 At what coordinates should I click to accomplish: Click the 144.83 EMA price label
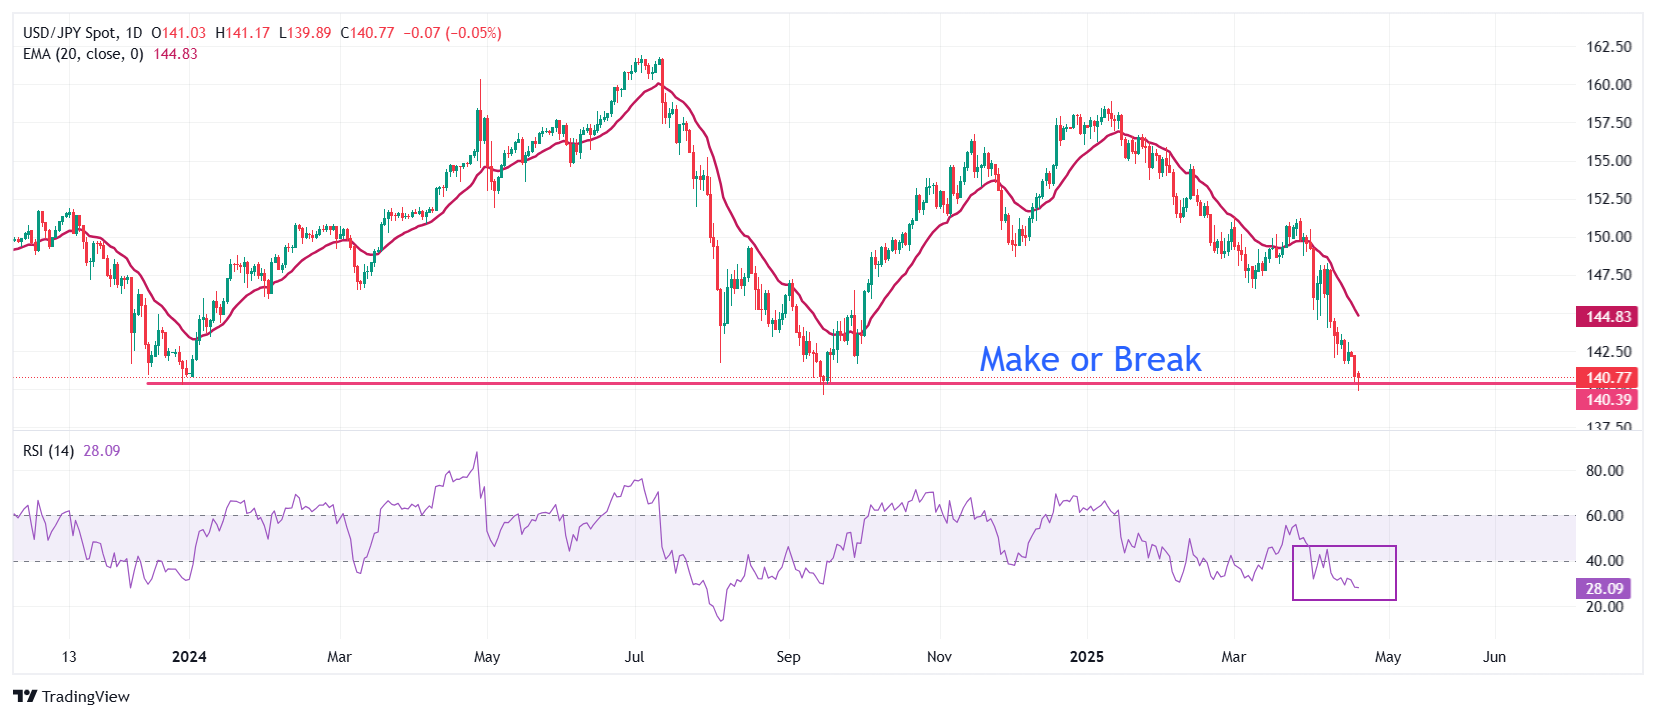click(1608, 317)
